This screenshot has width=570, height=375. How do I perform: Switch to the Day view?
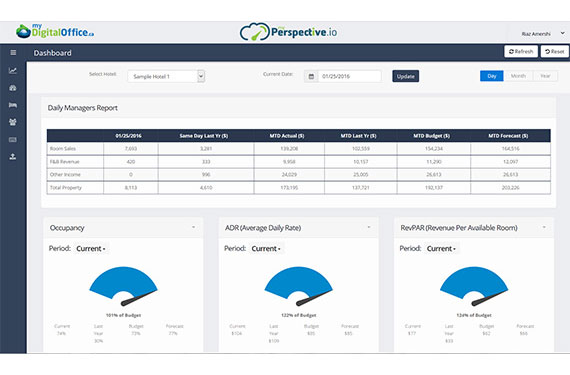pos(491,76)
